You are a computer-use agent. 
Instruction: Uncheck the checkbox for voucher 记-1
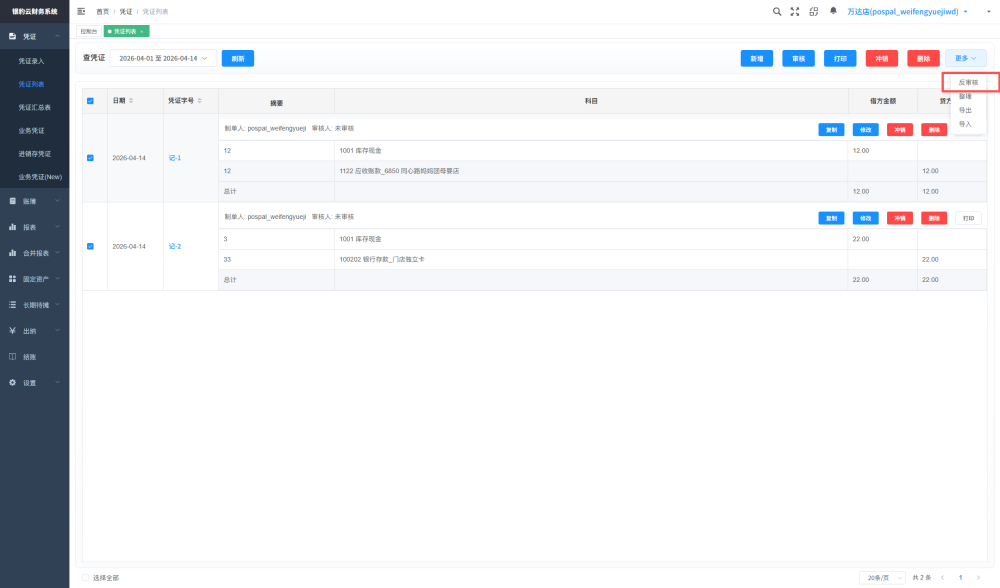click(90, 158)
